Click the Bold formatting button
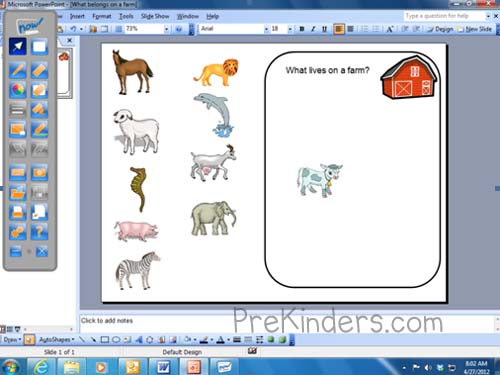Screen dimensions: 500x375 pos(302,29)
